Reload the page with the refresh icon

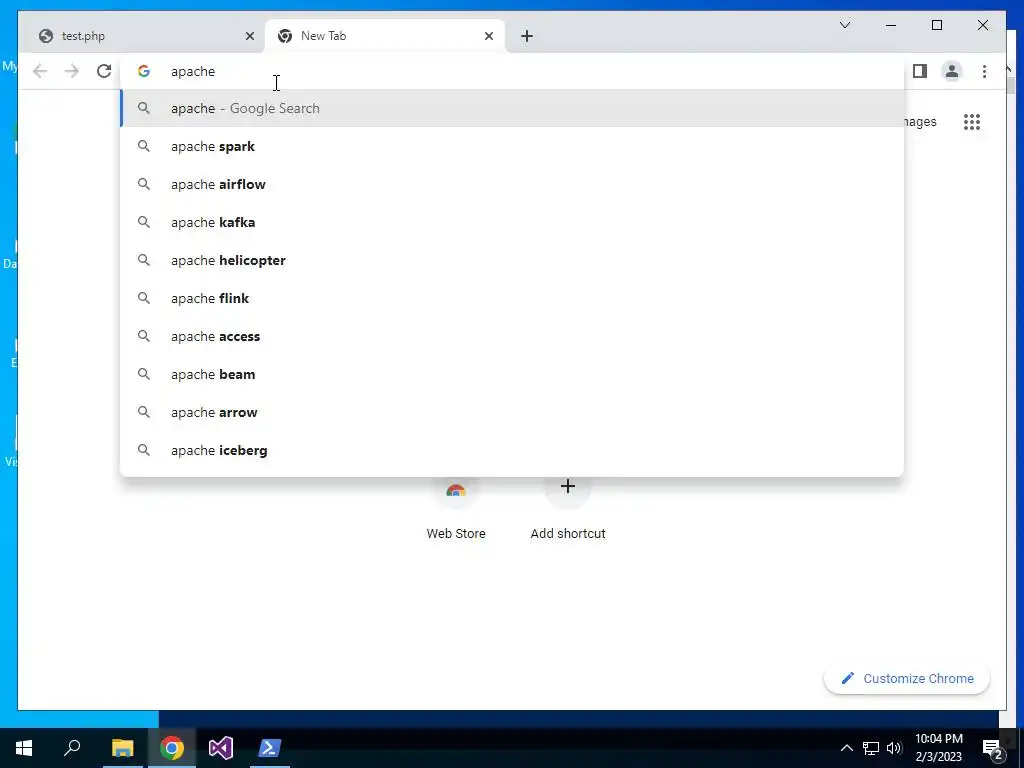[x=104, y=71]
